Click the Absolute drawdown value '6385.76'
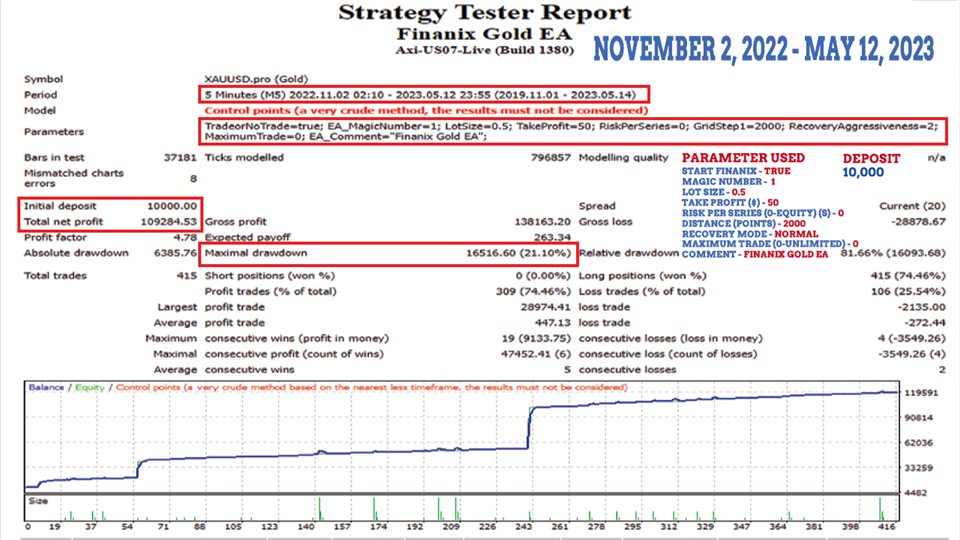Viewport: 960px width, 540px height. click(x=175, y=253)
